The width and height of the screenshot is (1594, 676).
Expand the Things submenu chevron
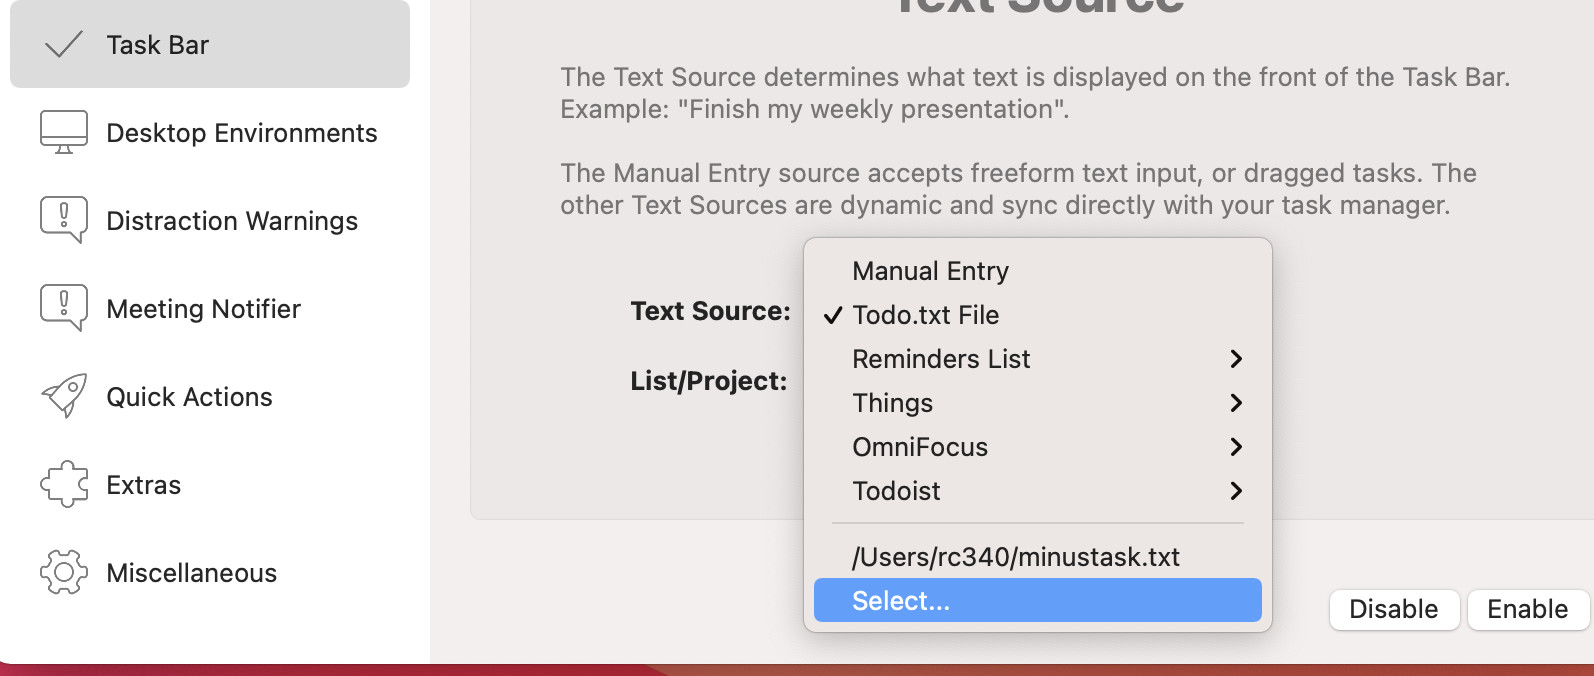[1236, 403]
